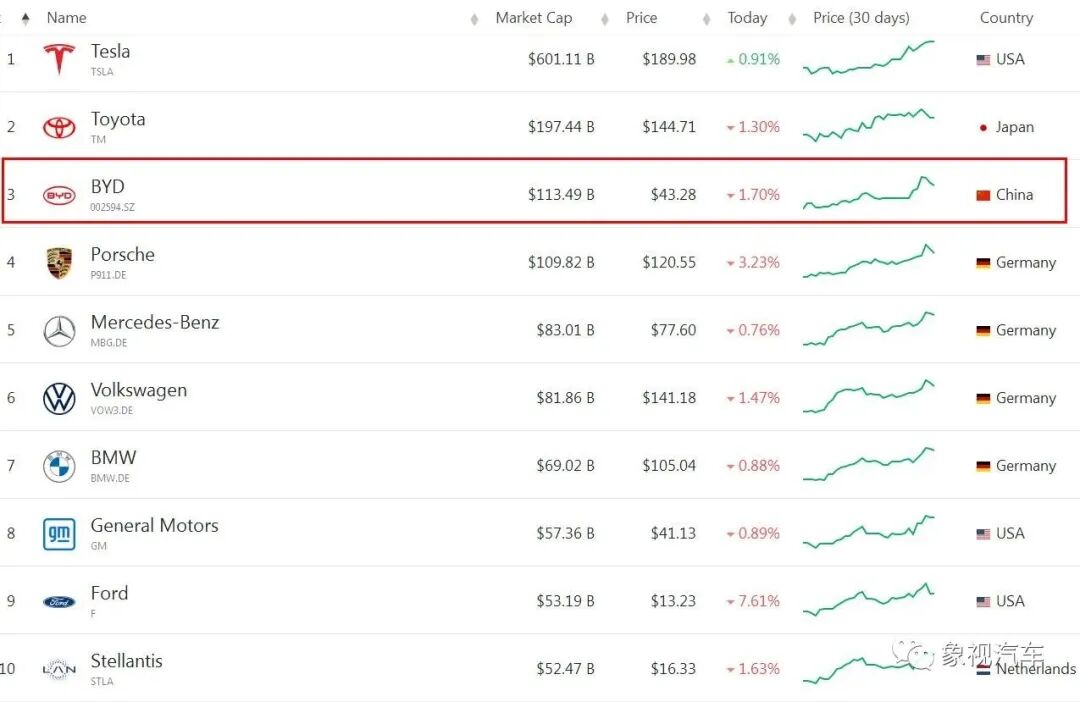
Task: Open the Toyota company link
Action: [118, 120]
